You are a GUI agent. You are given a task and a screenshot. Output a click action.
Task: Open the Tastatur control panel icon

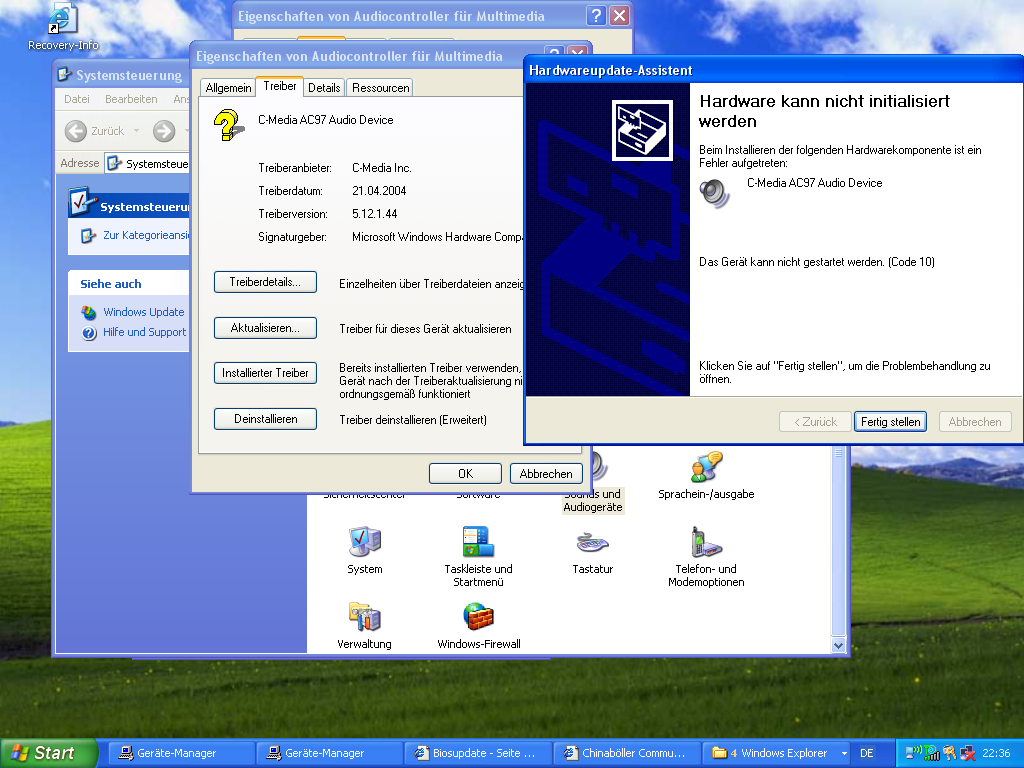coord(592,543)
